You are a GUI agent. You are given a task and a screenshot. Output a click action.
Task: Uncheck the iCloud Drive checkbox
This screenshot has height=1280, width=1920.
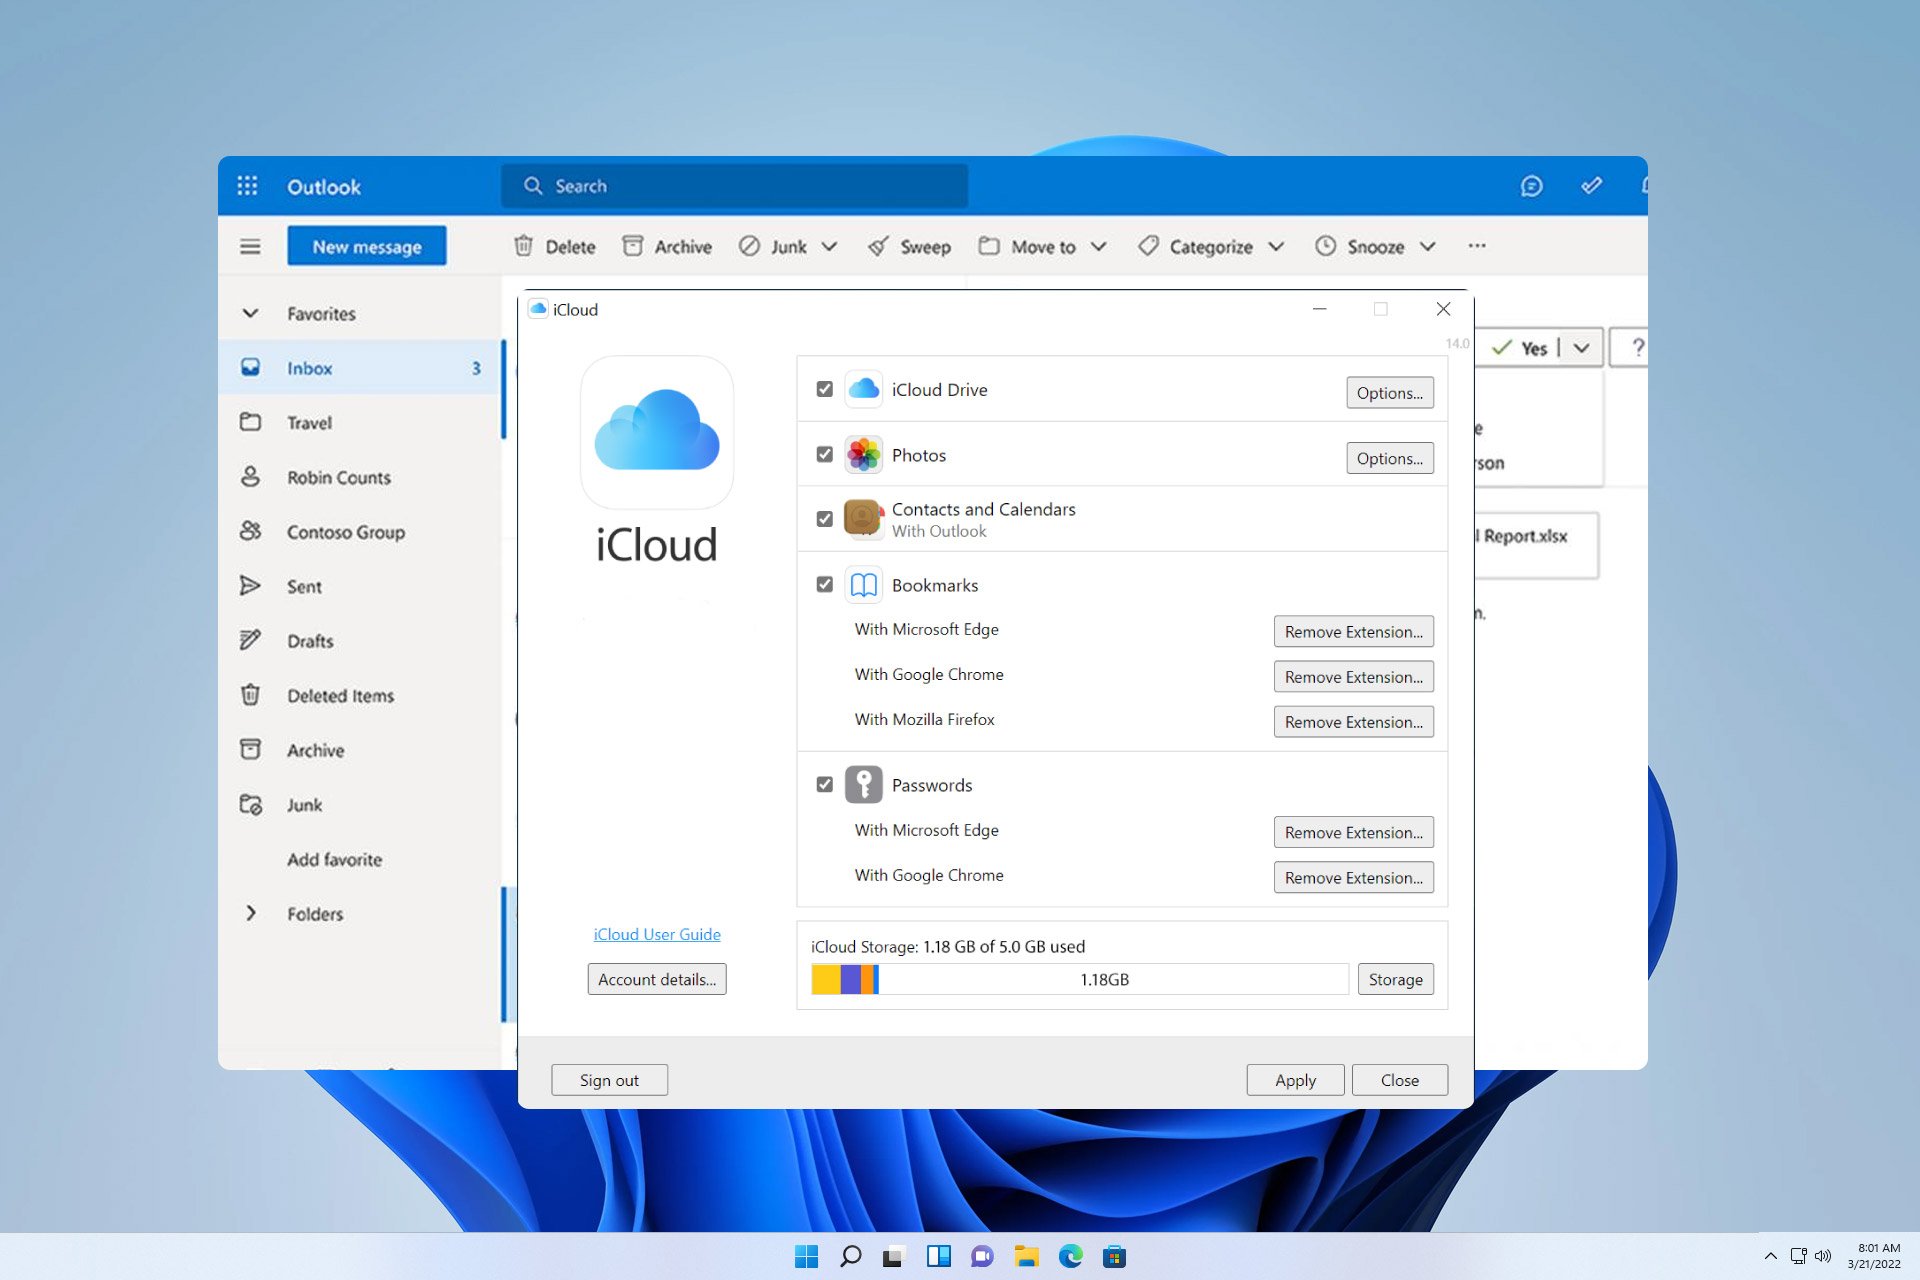824,389
